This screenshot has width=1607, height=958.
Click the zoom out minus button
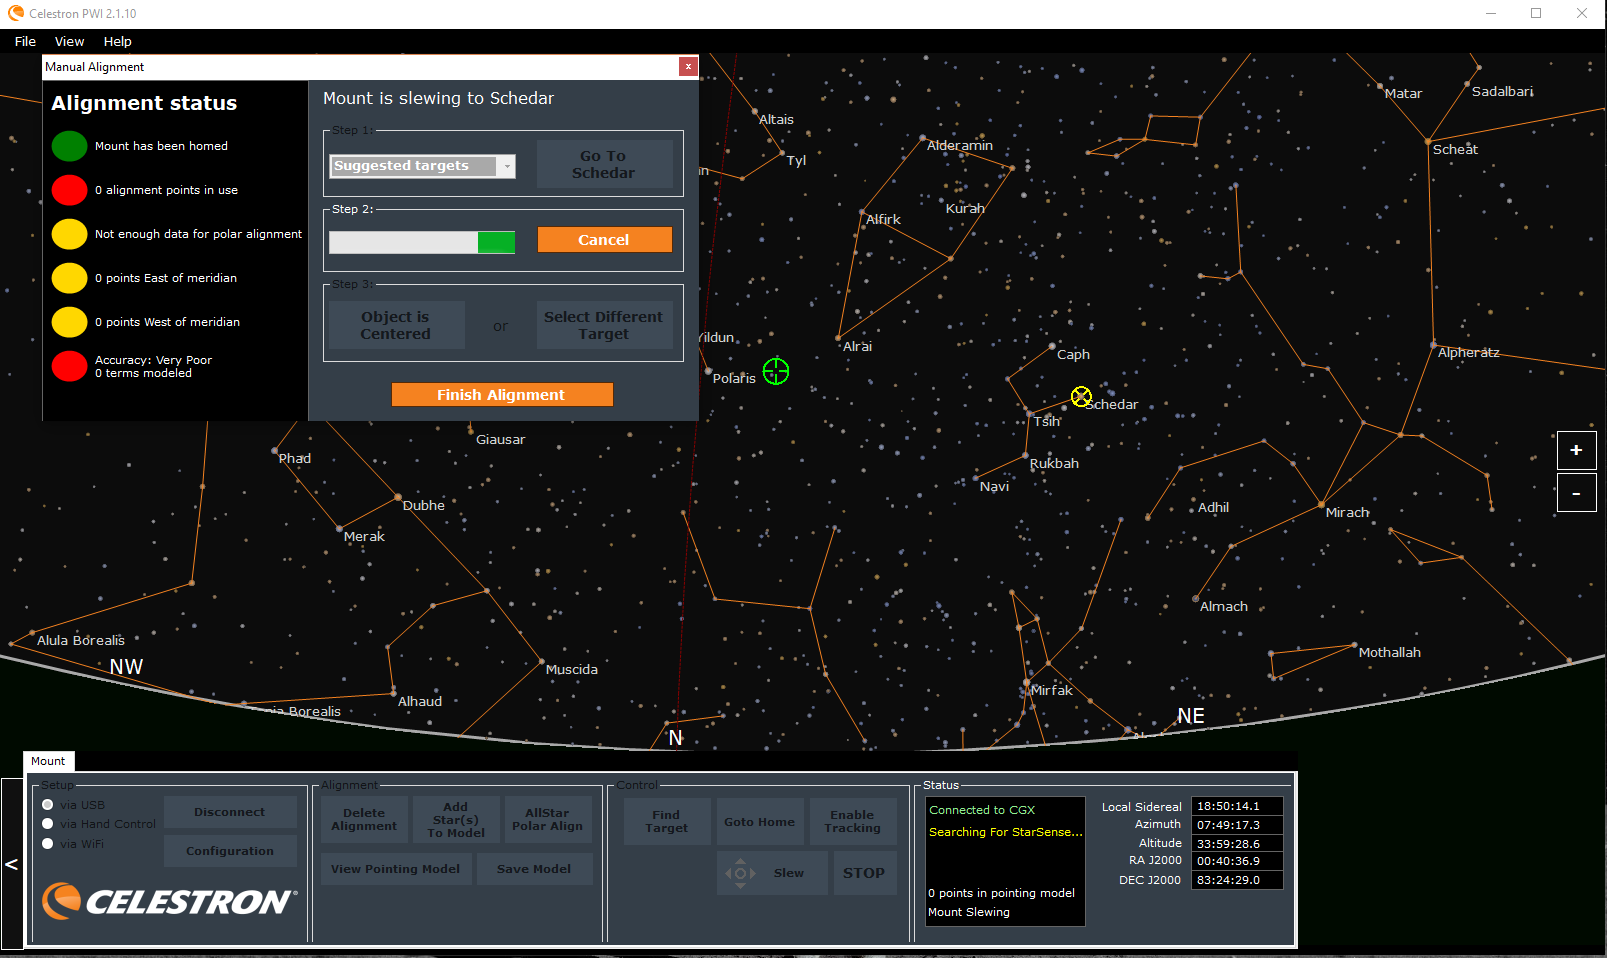(1576, 493)
